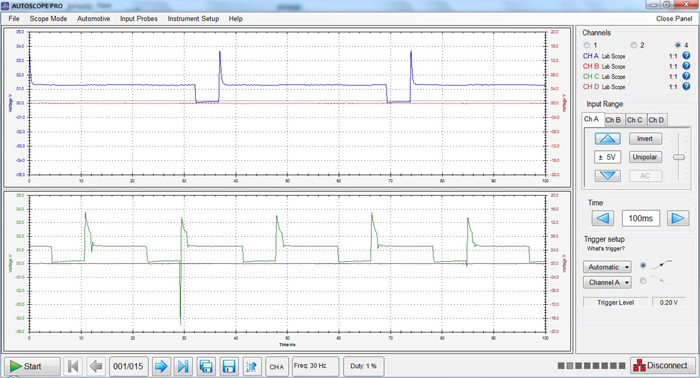This screenshot has height=378, width=700.
Task: Click the blue floppy disk save icon
Action: pos(229,366)
